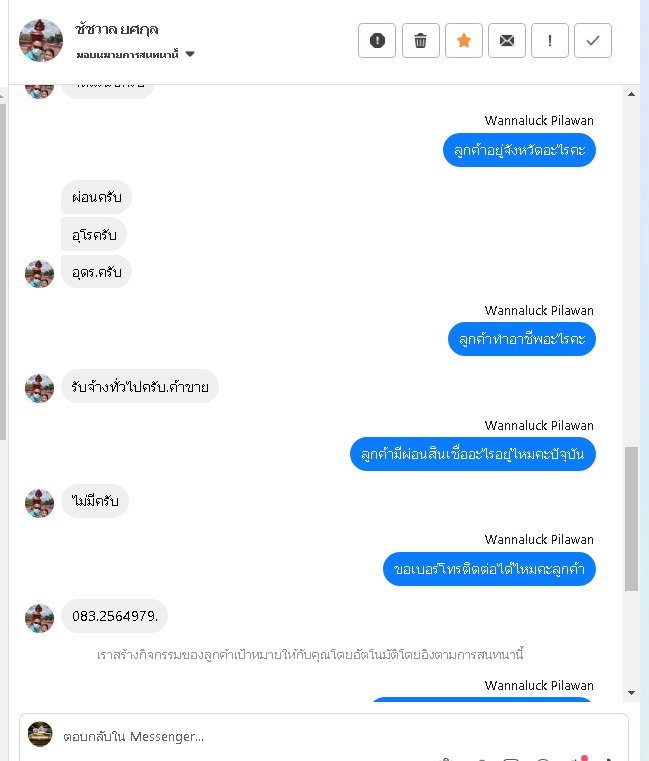Click the spam report icon button

[377, 40]
